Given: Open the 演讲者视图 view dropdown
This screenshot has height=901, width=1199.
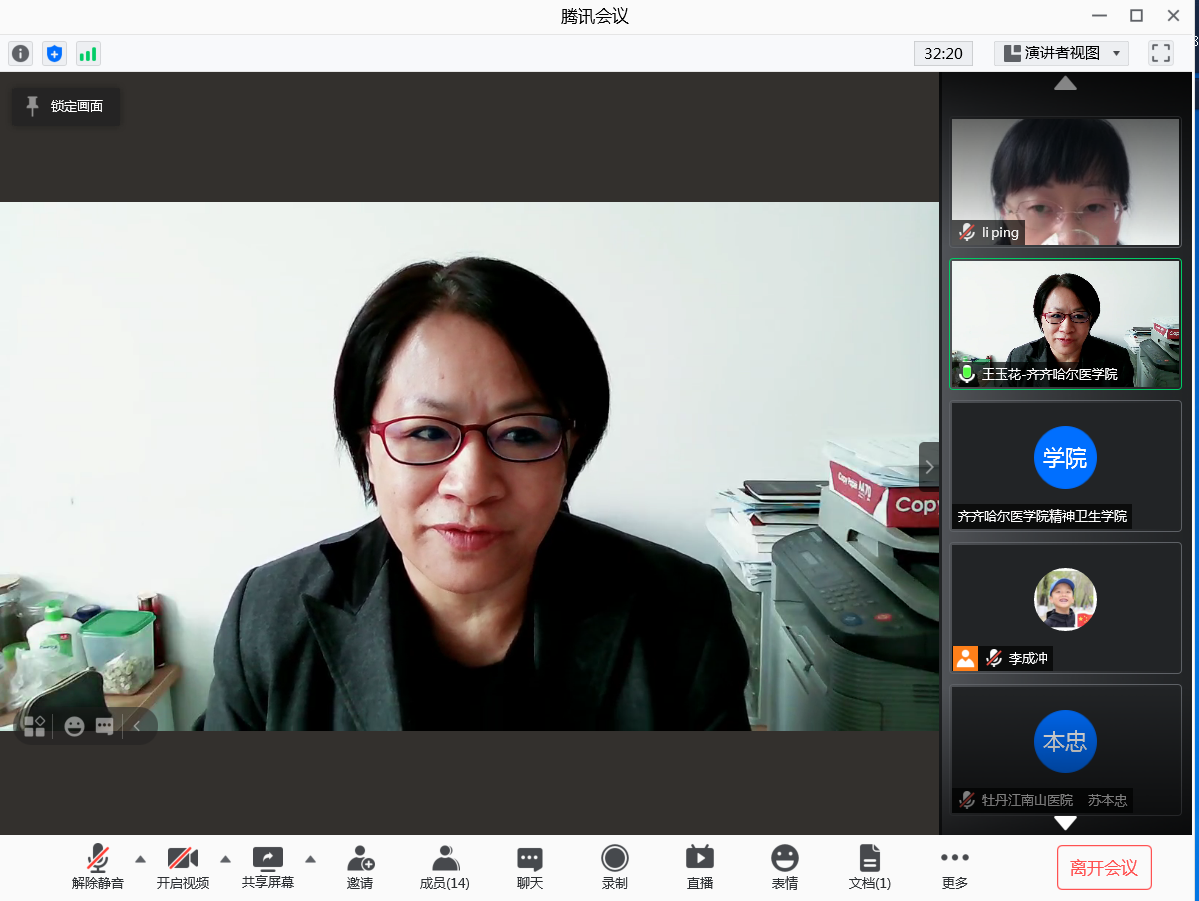Looking at the screenshot, I should point(1061,53).
